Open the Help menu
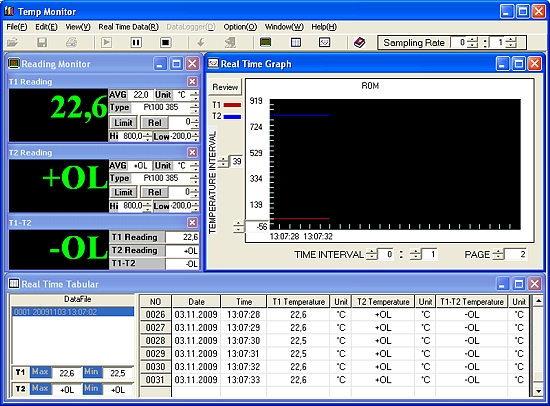The image size is (550, 406). (x=324, y=27)
